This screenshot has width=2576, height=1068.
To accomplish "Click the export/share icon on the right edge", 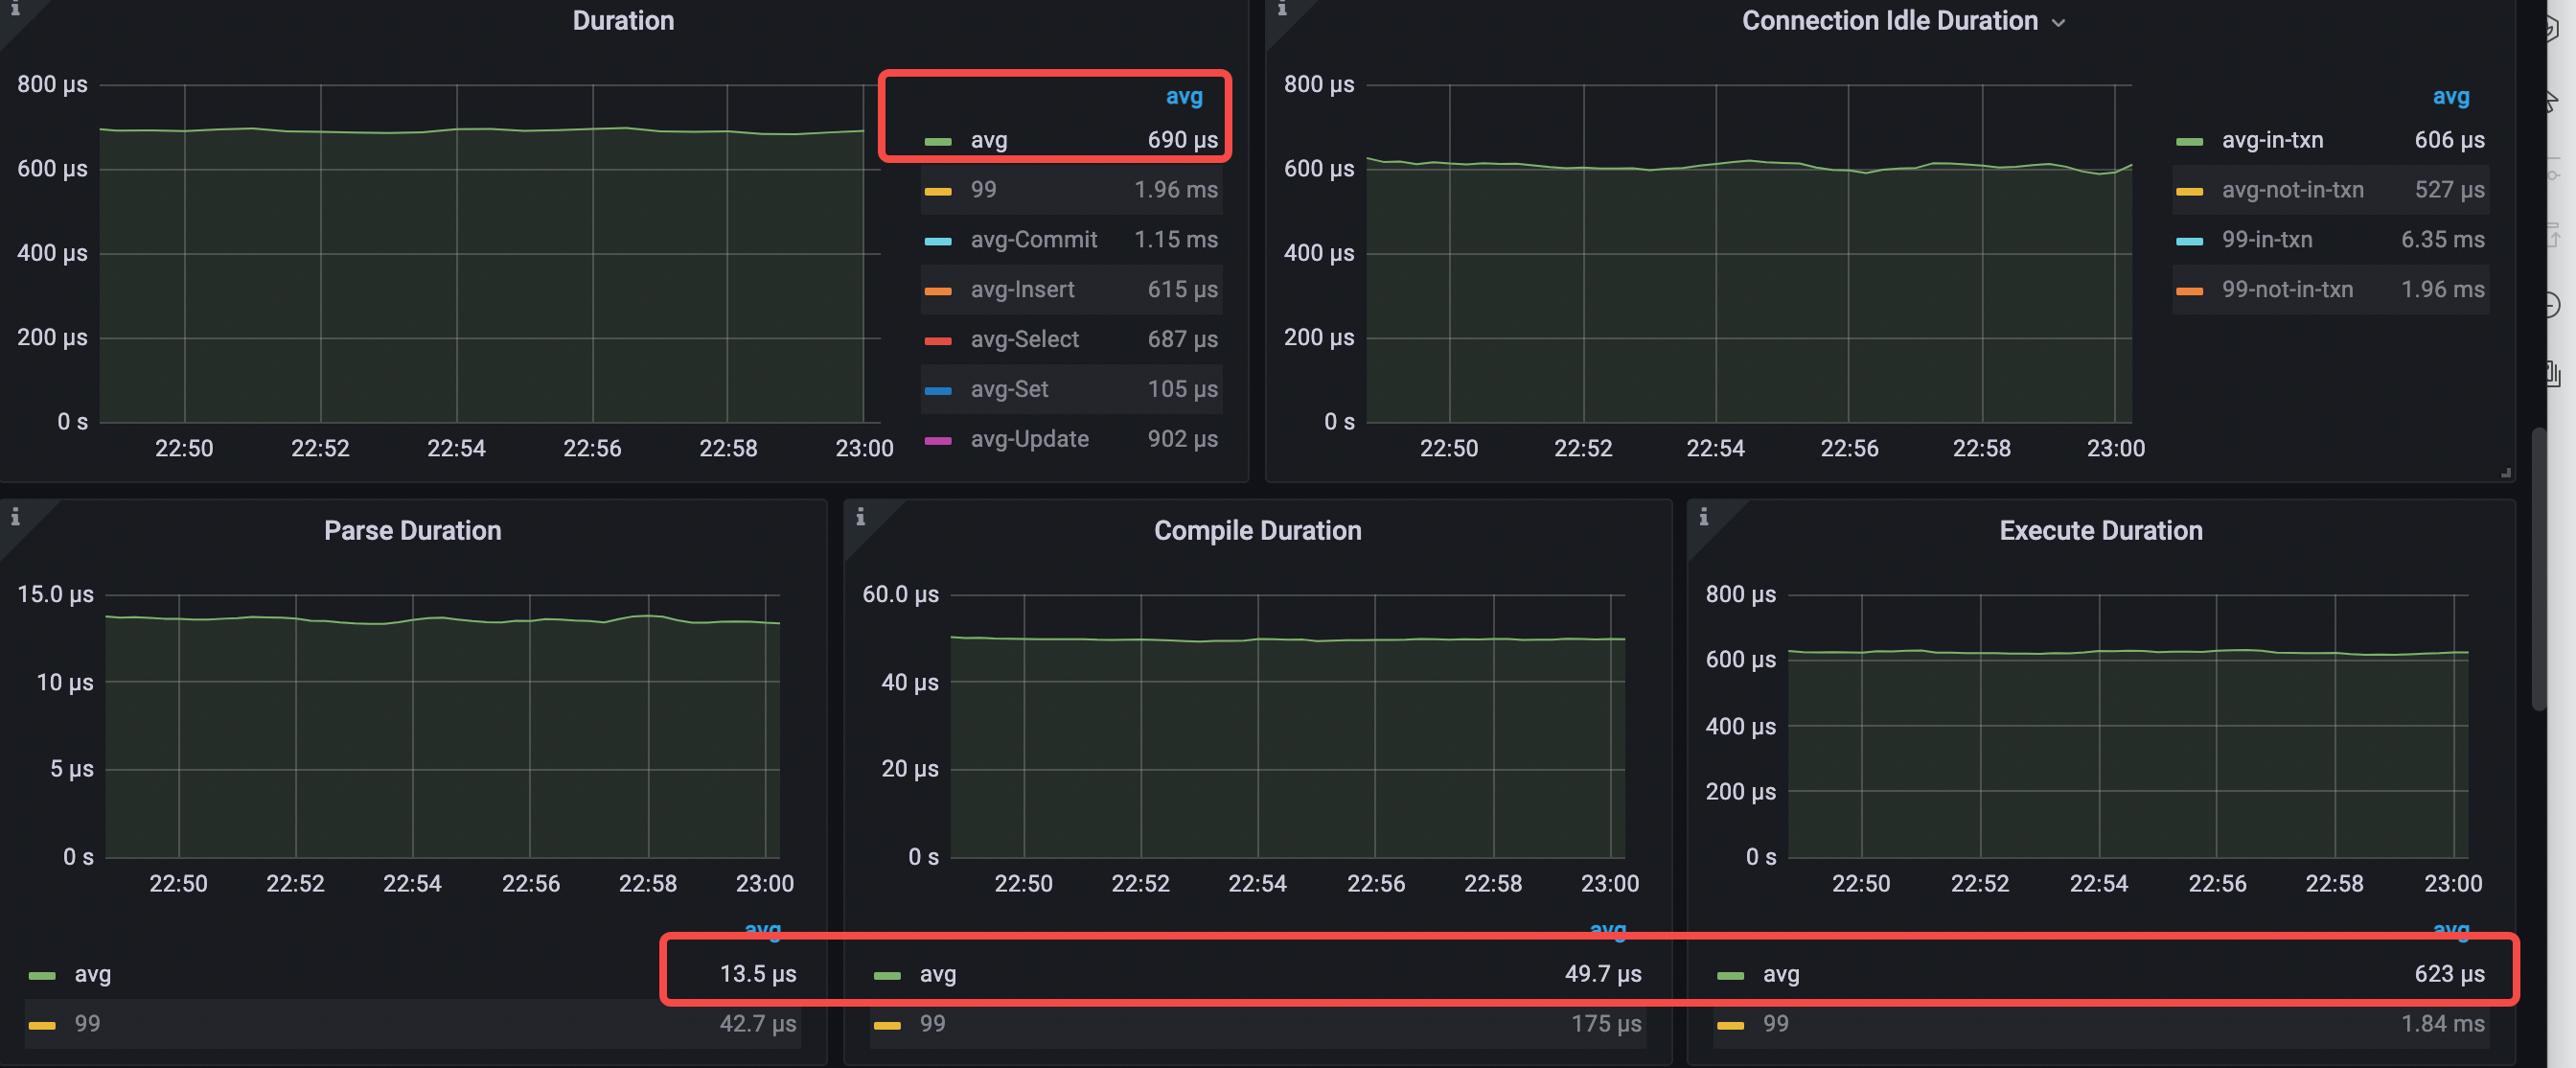I will (2553, 236).
